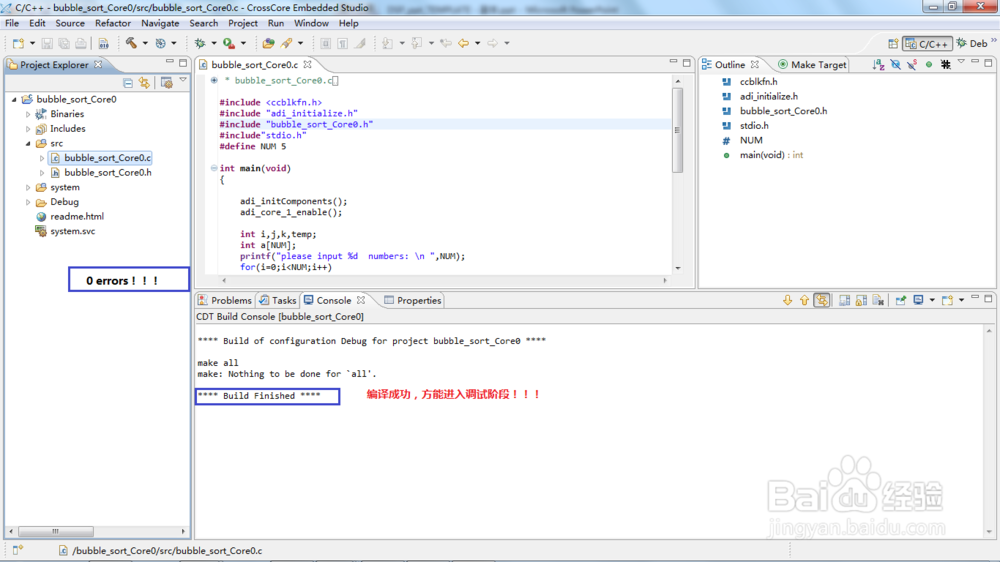Click the binary 010 toolbar icon
Image resolution: width=1000 pixels, height=562 pixels.
[103, 43]
